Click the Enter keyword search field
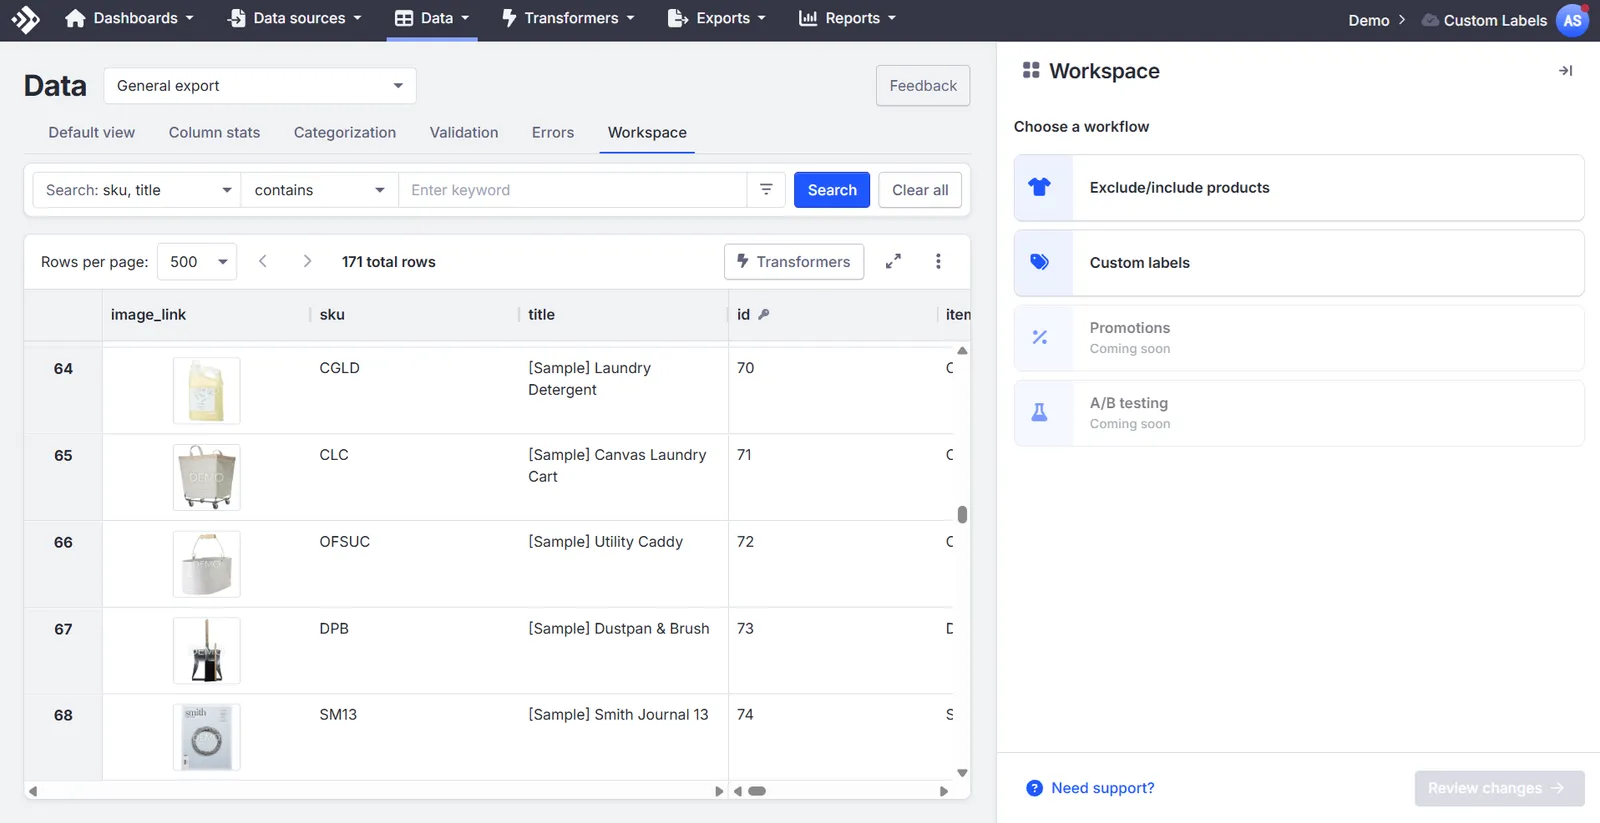This screenshot has height=823, width=1600. click(x=573, y=190)
